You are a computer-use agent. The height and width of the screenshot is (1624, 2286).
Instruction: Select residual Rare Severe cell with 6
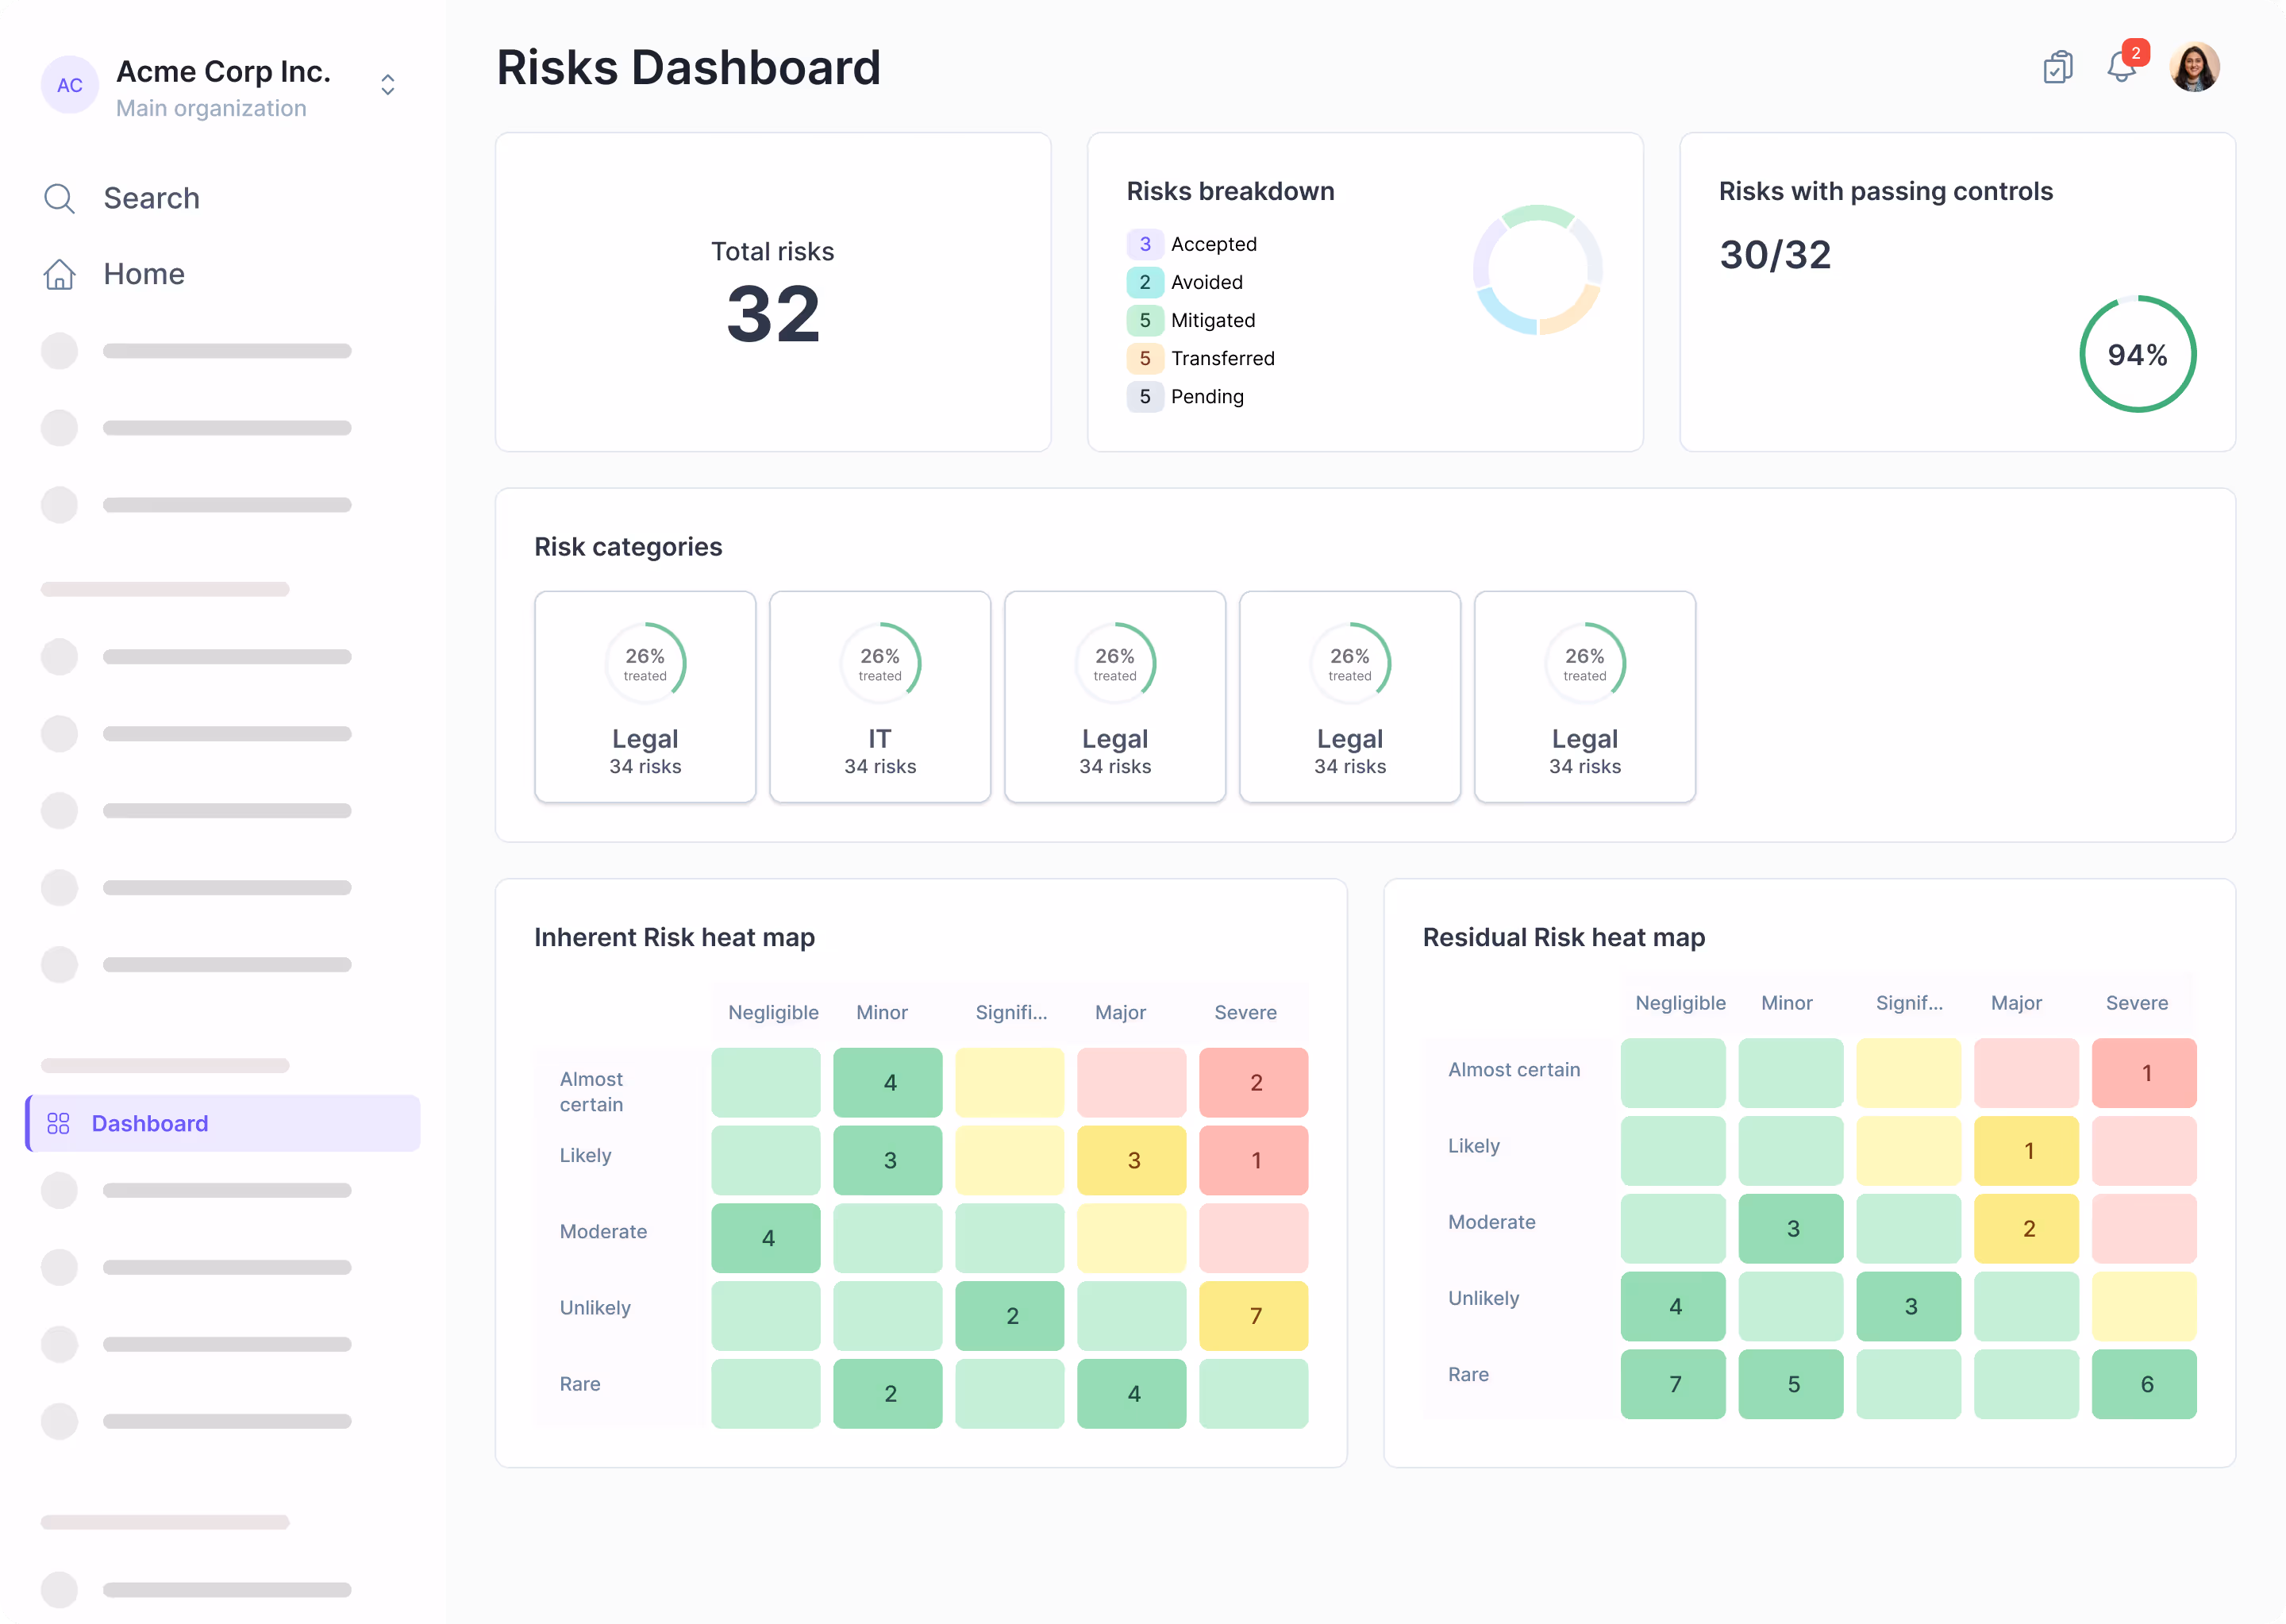[2144, 1384]
